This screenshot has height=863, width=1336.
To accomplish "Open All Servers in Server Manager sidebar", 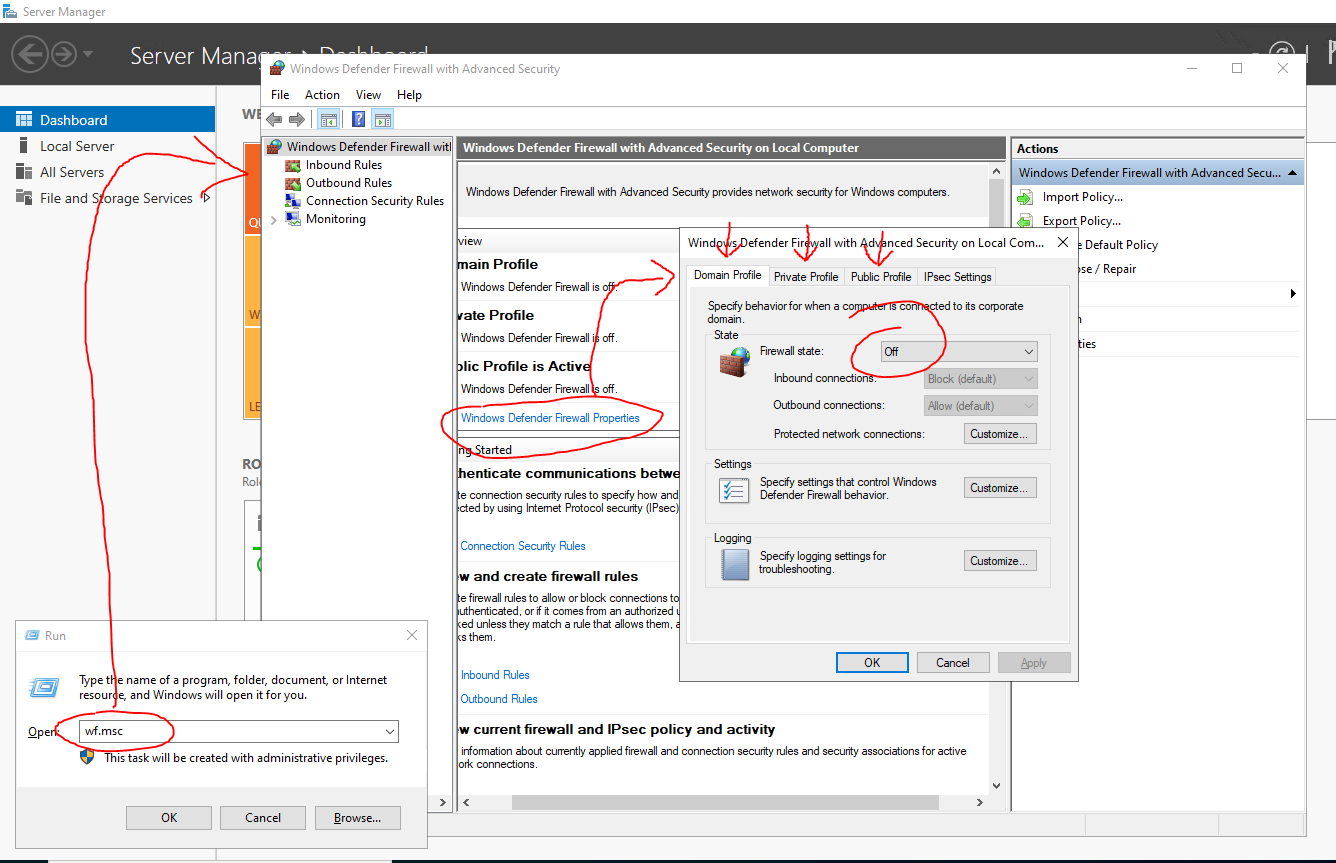I will (x=72, y=172).
